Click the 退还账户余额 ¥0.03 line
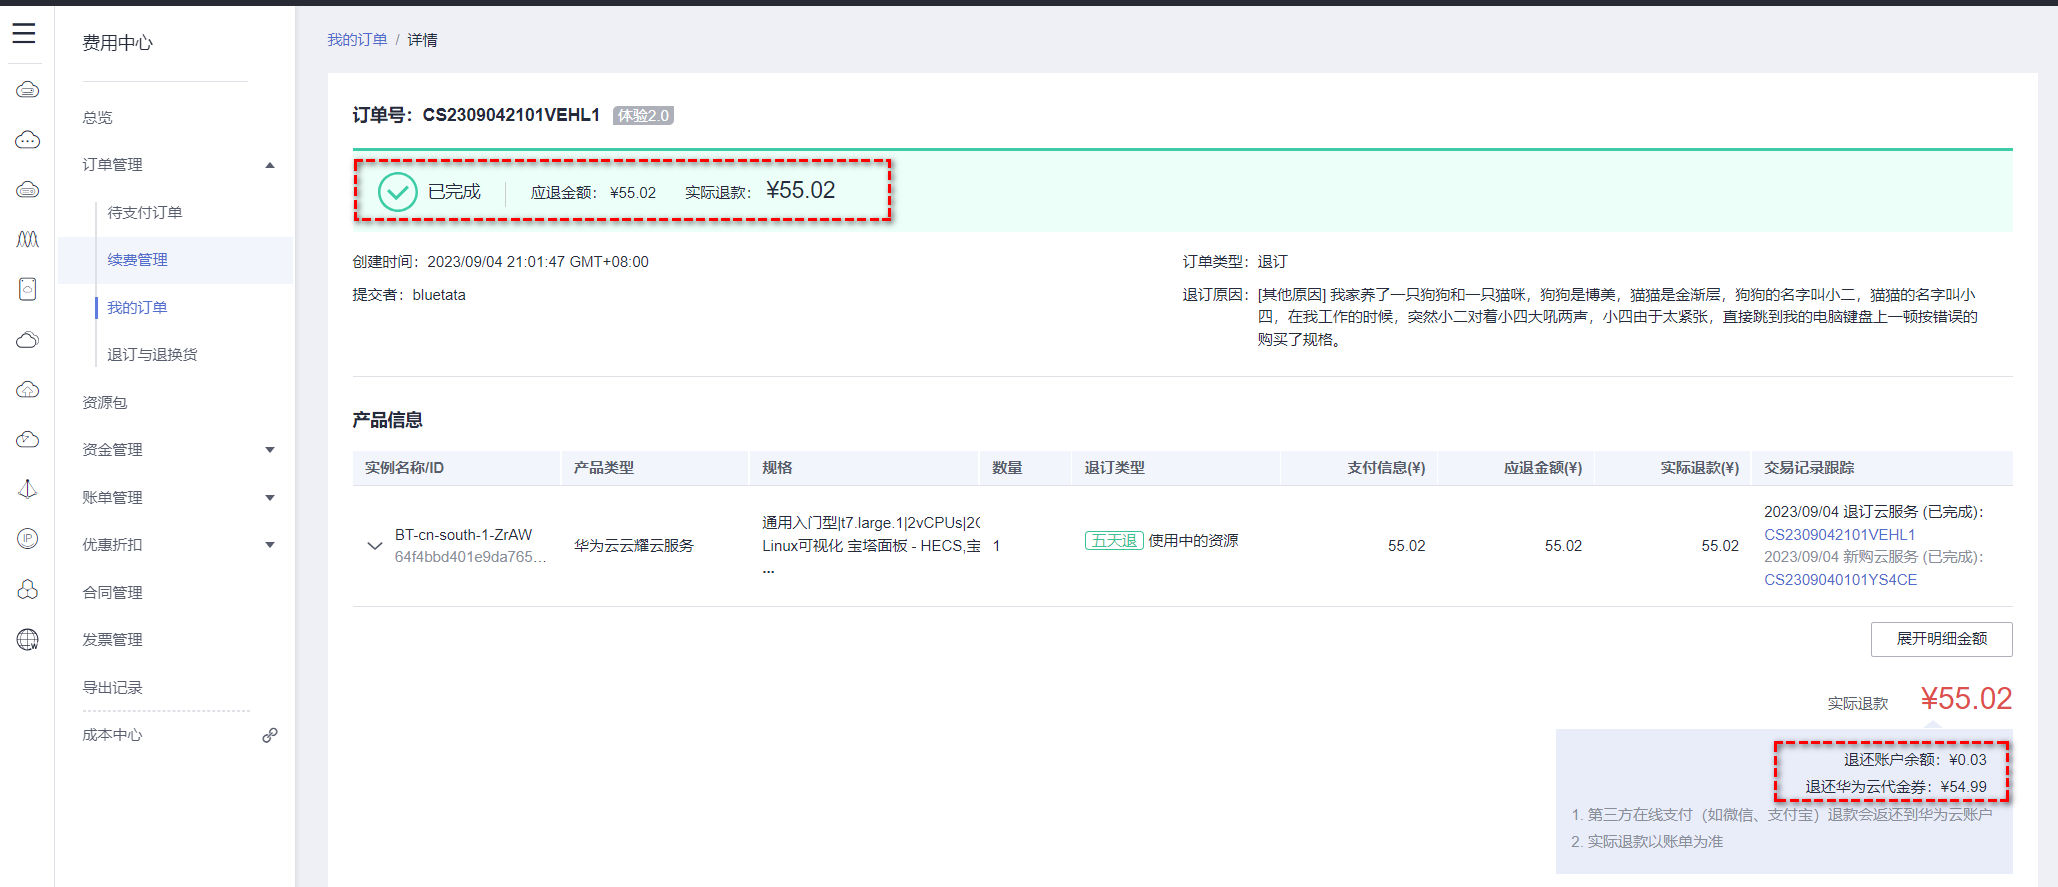The width and height of the screenshot is (2058, 887). click(1915, 760)
